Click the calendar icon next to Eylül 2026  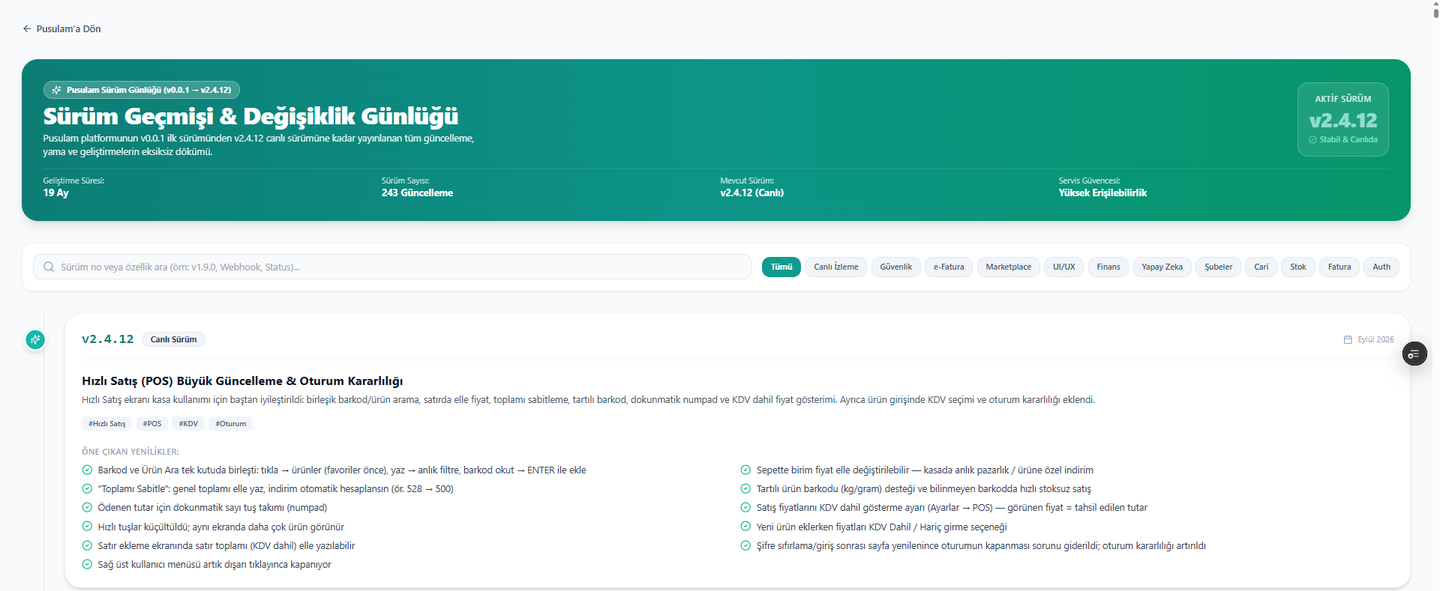click(x=1348, y=340)
